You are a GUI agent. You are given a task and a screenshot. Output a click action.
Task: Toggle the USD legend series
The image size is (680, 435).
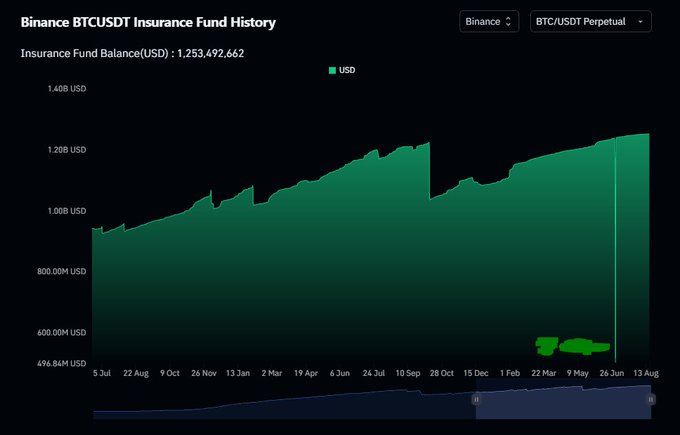point(342,70)
